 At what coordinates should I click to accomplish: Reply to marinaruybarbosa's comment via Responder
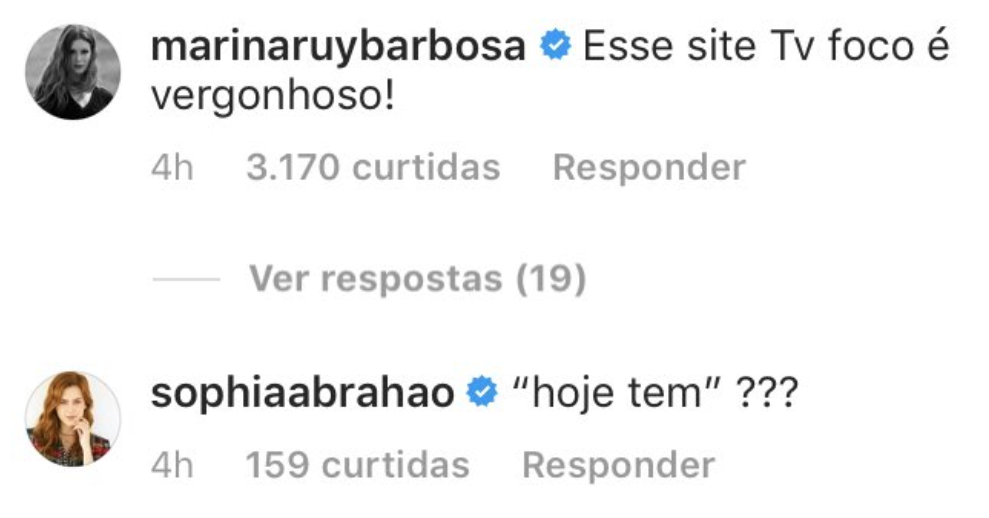pyautogui.click(x=649, y=168)
